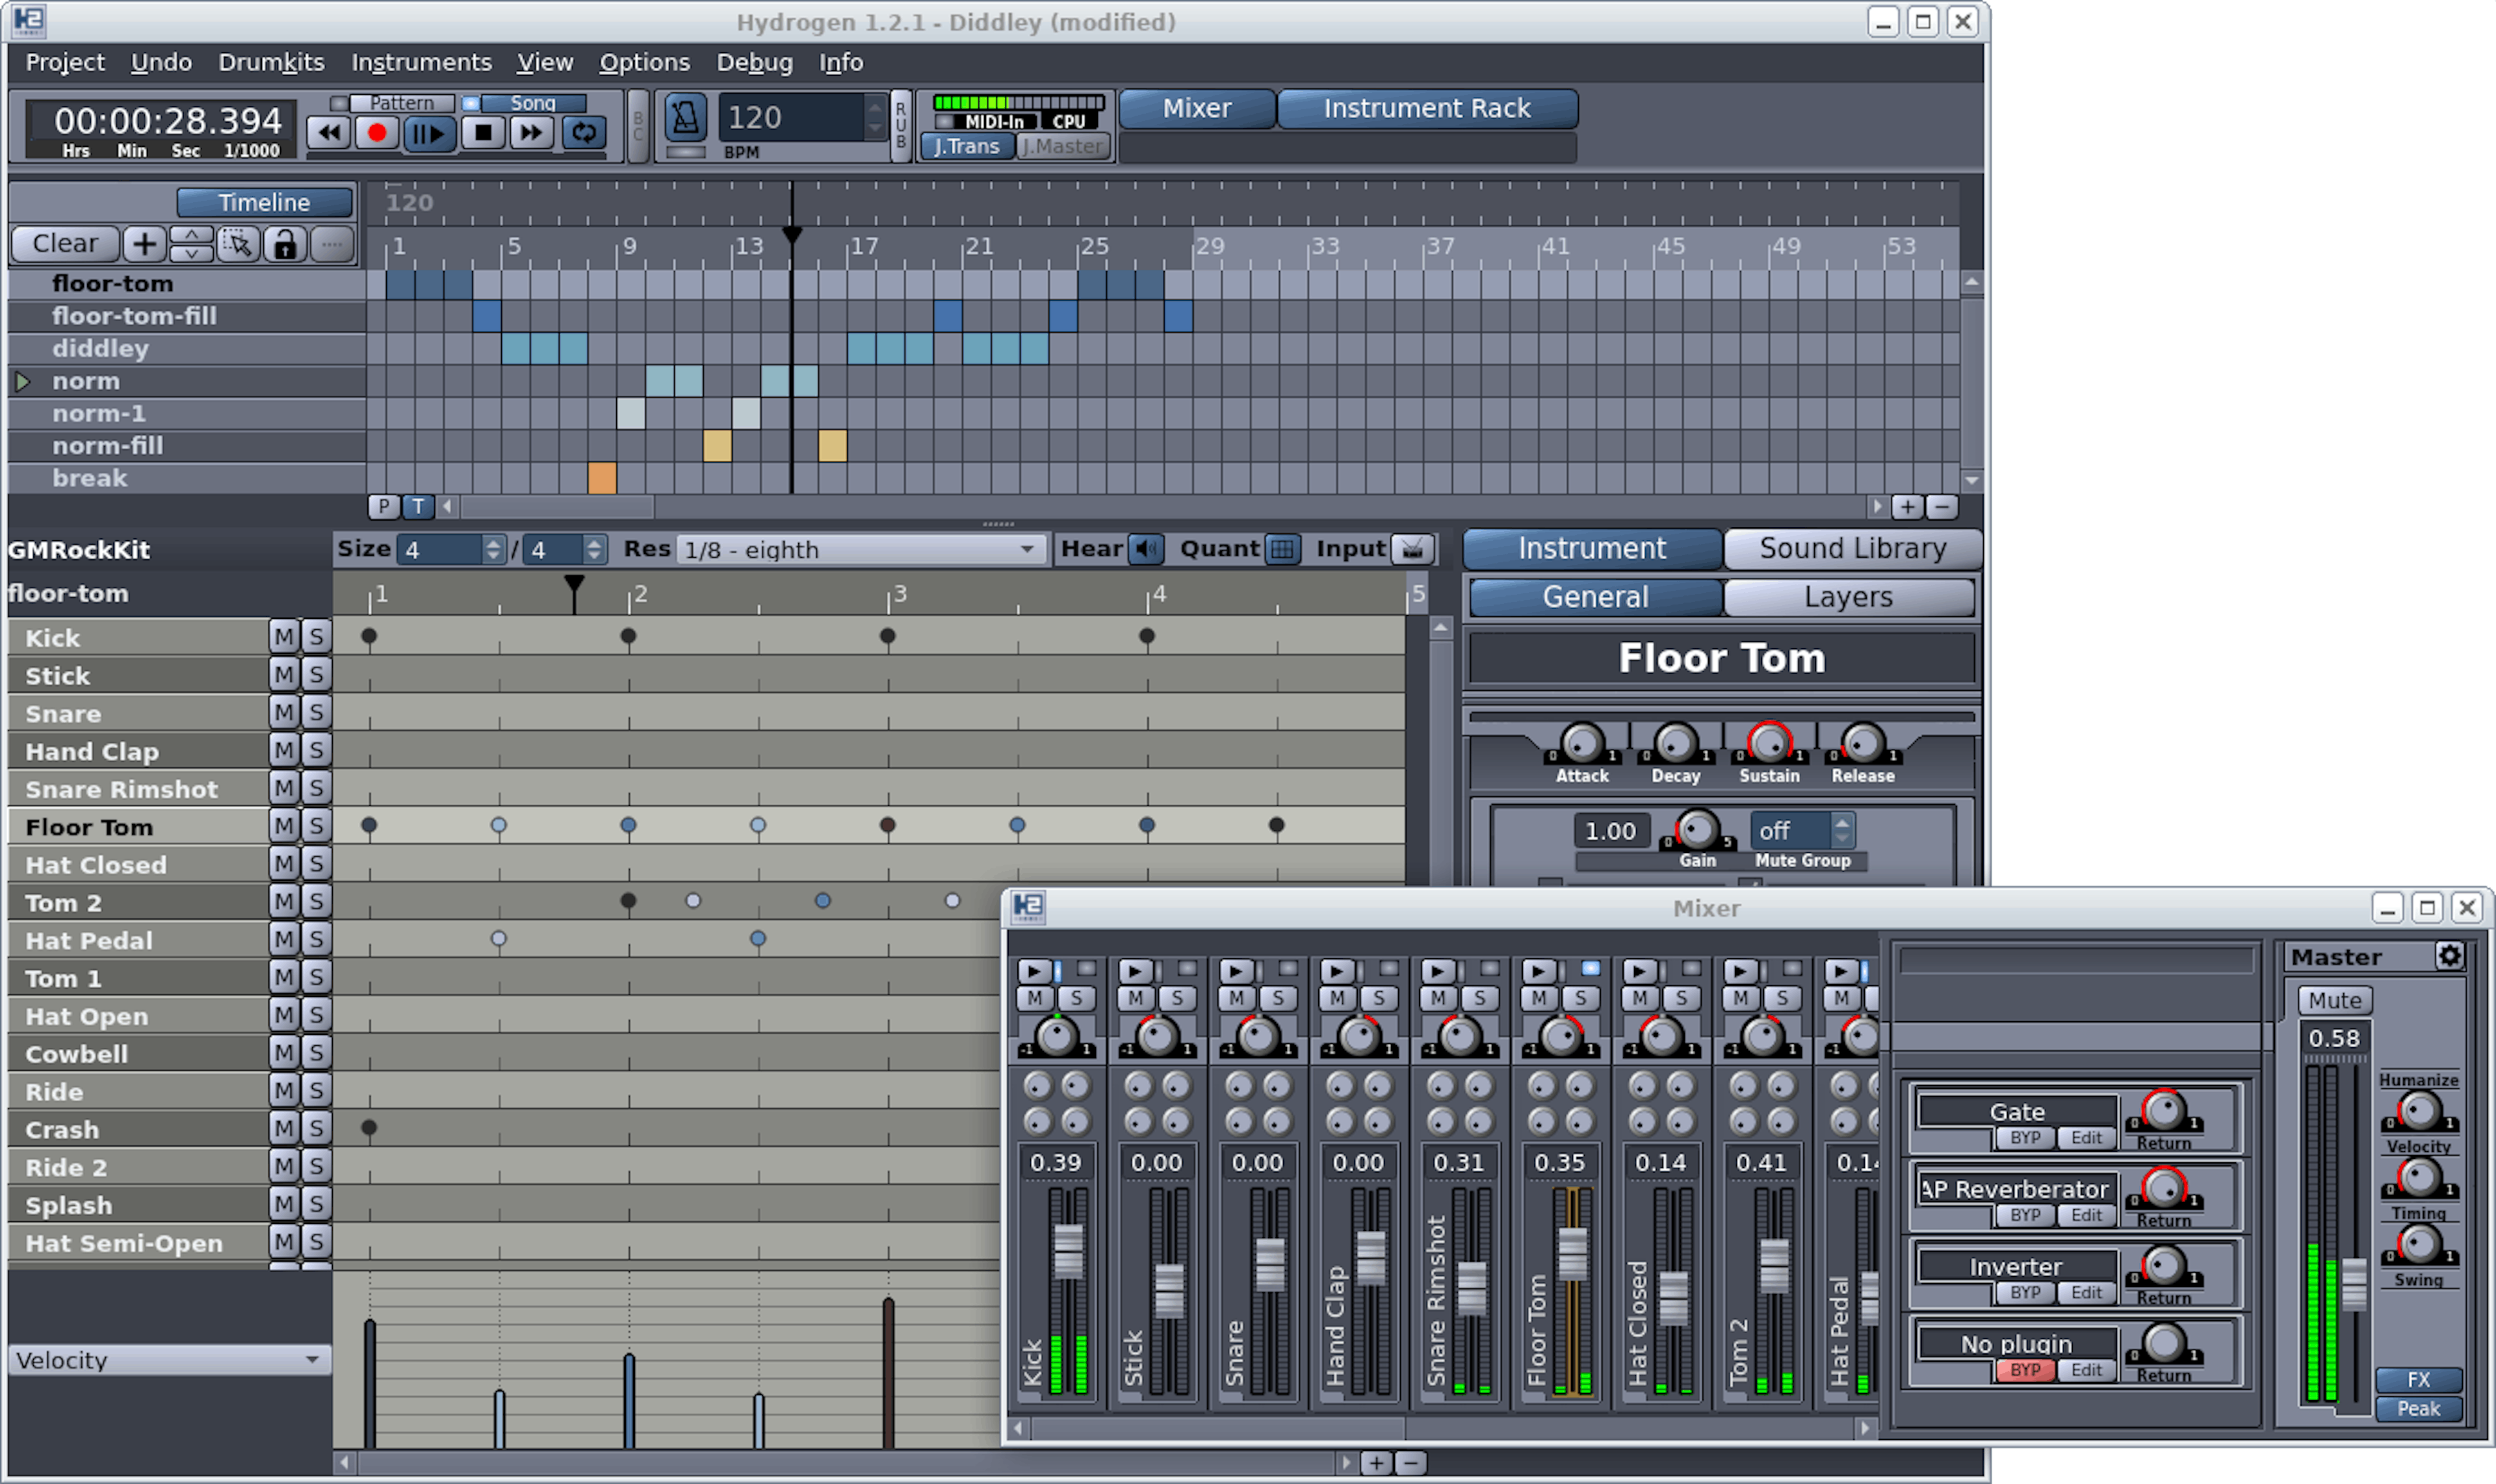Open the Options menu

pos(644,62)
